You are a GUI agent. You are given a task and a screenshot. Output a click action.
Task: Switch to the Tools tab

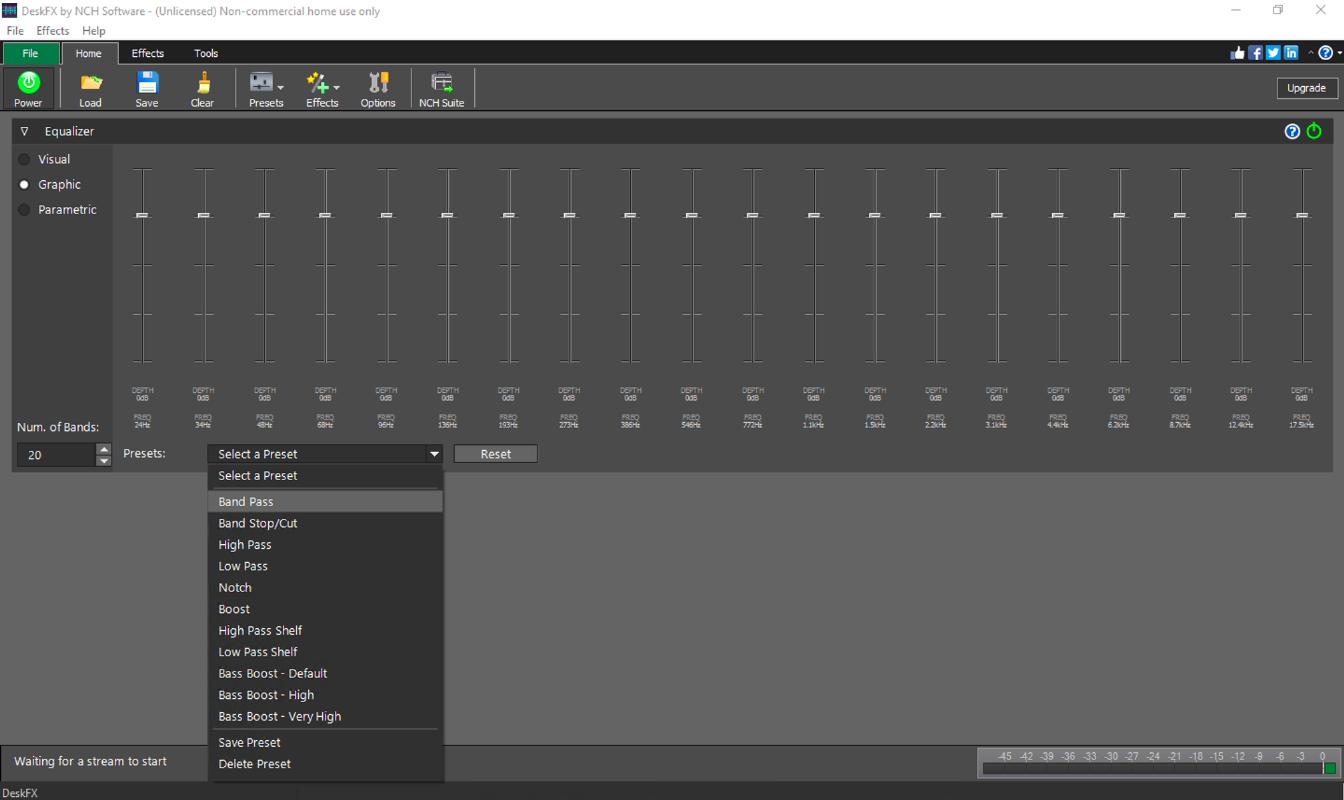click(206, 53)
